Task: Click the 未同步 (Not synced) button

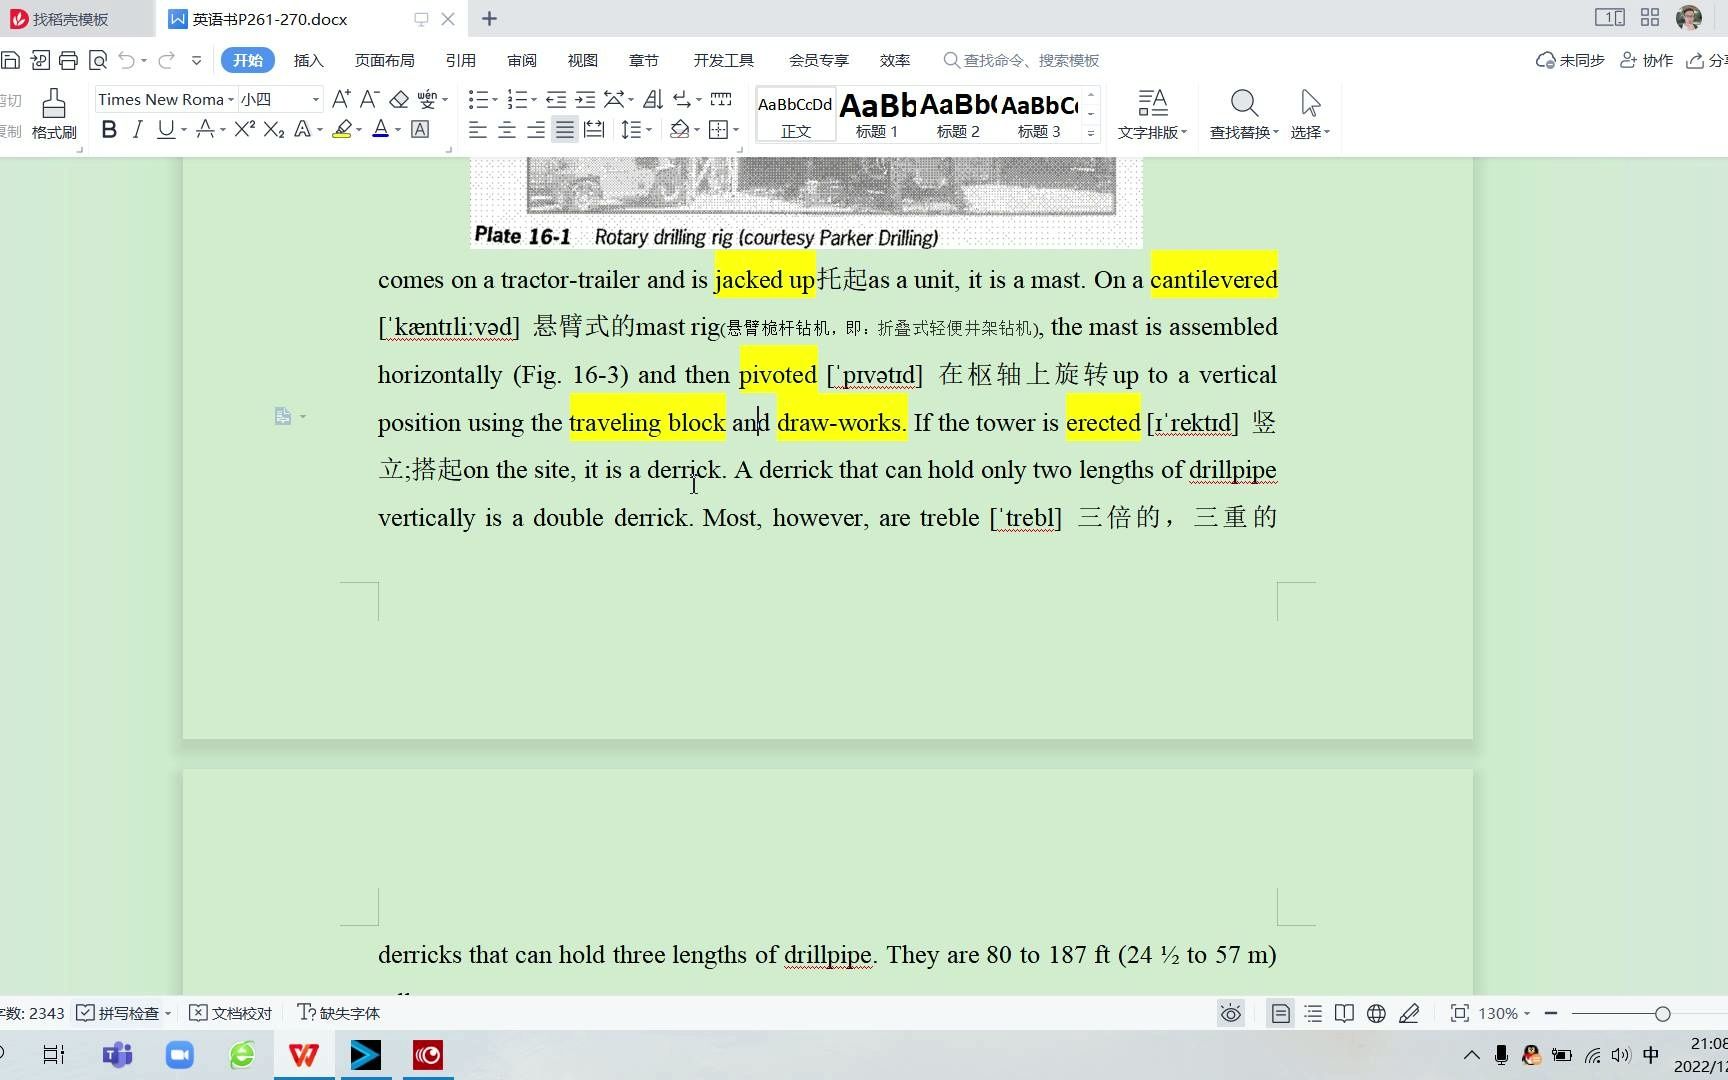Action: coord(1570,61)
